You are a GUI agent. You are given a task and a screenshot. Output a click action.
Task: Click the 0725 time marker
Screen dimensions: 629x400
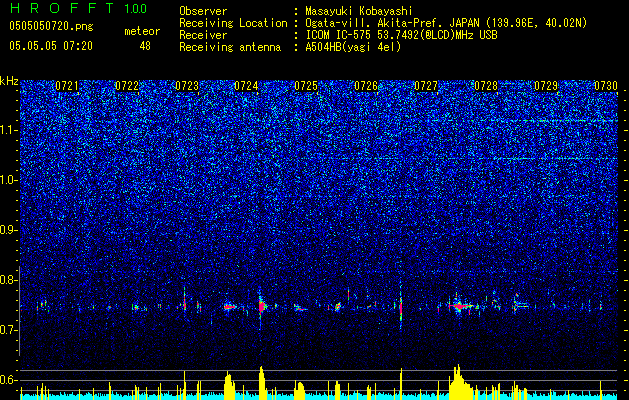pyautogui.click(x=306, y=86)
